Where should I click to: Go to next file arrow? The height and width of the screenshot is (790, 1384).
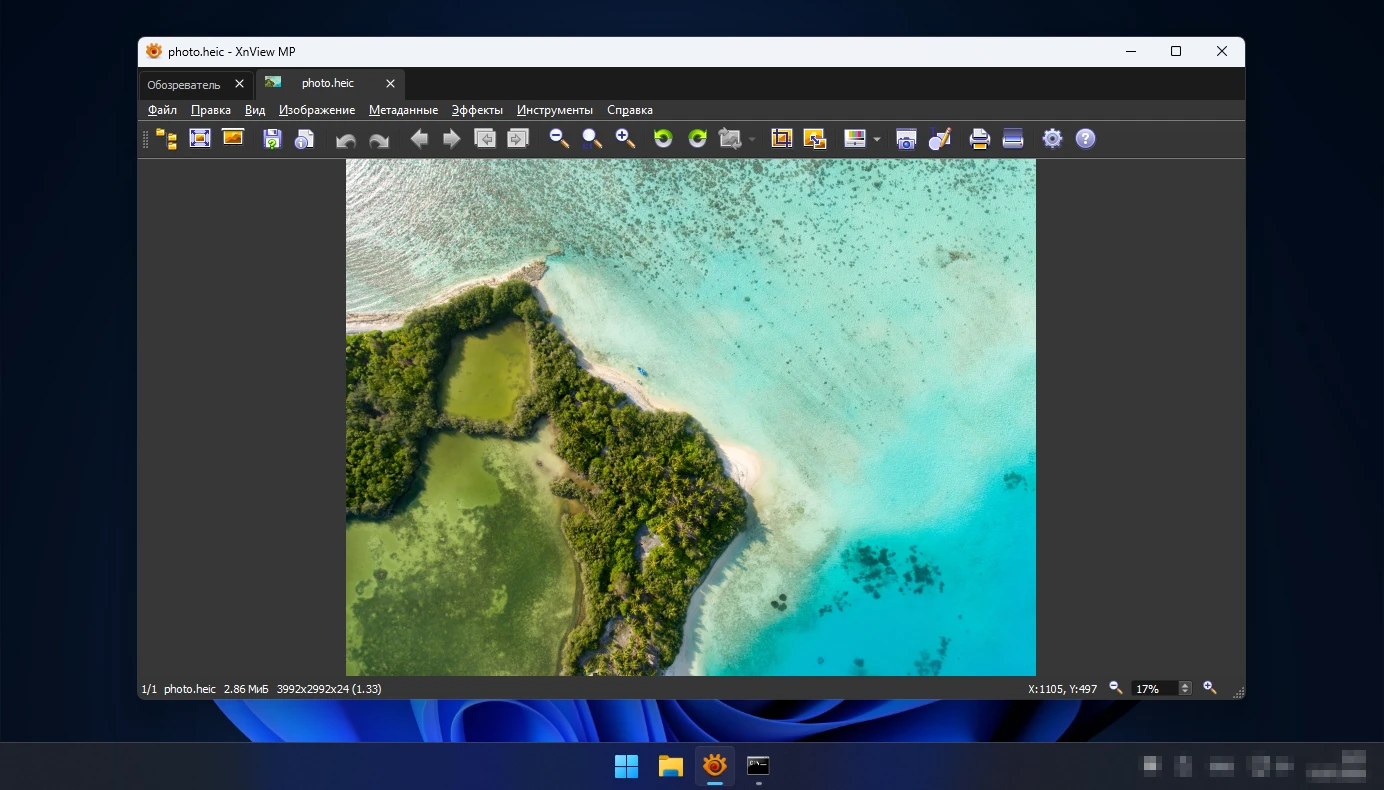click(452, 139)
